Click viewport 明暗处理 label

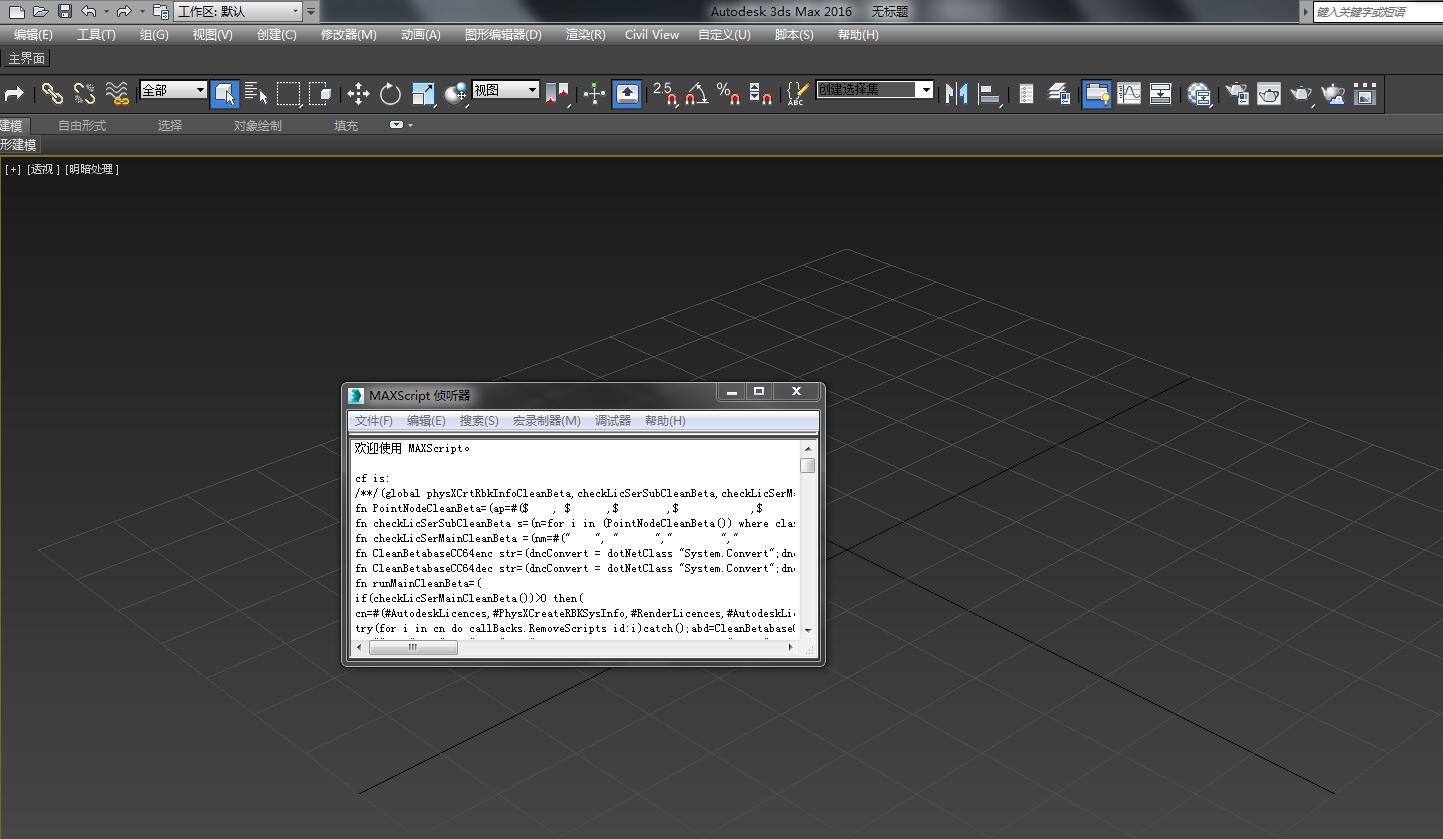(92, 169)
